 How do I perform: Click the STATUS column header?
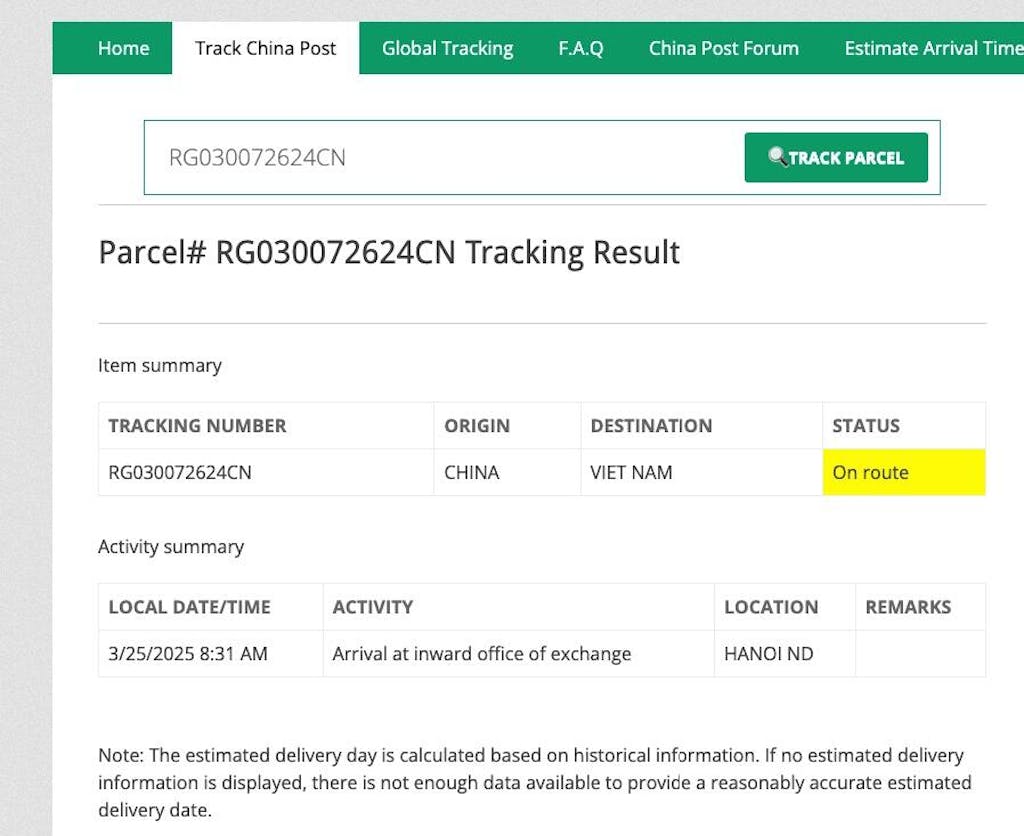click(866, 426)
